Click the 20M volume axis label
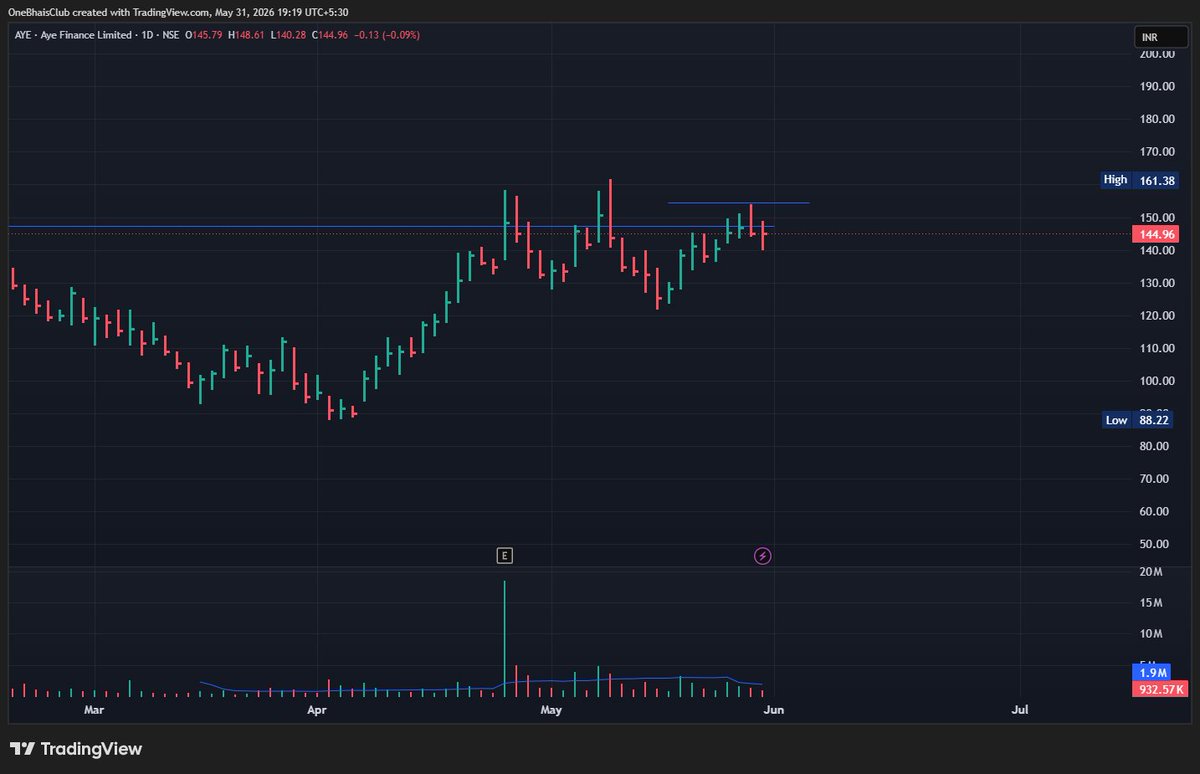This screenshot has width=1200, height=774. (1150, 572)
